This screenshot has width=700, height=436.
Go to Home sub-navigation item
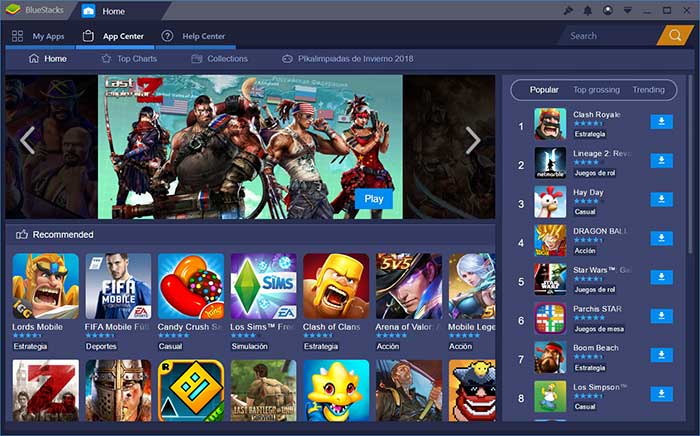pos(47,58)
